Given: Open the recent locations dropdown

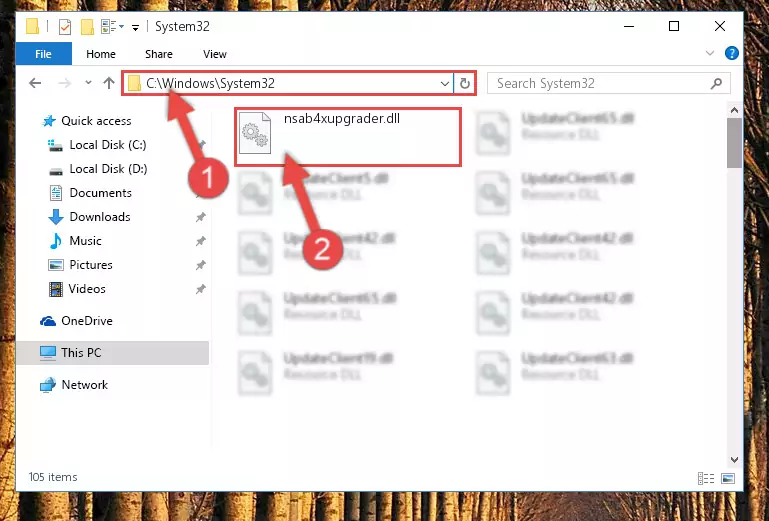Looking at the screenshot, I should point(88,83).
